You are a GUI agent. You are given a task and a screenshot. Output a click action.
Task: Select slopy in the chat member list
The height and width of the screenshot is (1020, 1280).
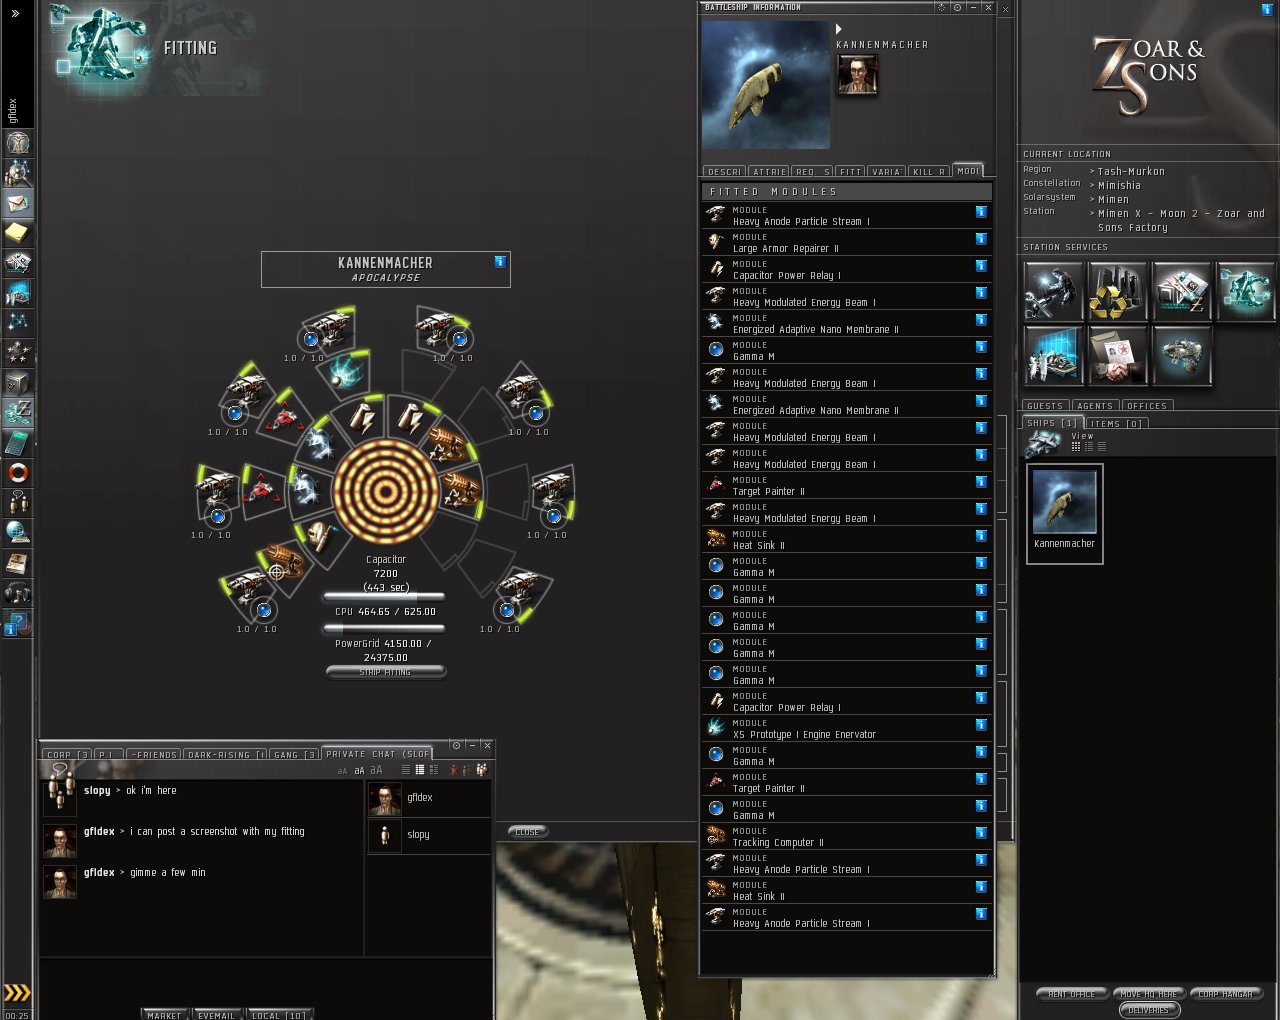(429, 835)
